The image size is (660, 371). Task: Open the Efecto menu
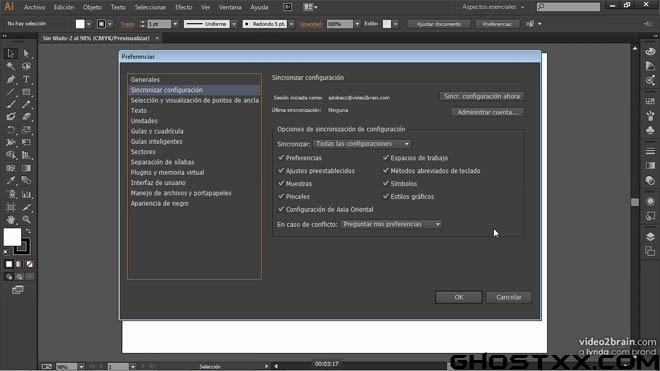[184, 7]
